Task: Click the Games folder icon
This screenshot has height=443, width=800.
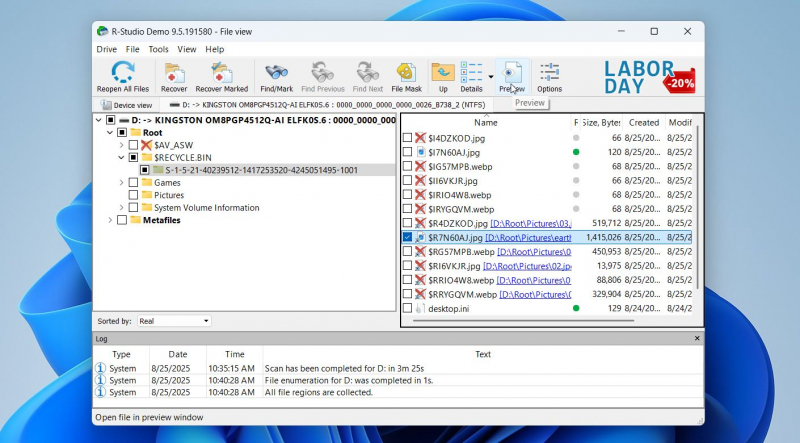Action: (147, 182)
